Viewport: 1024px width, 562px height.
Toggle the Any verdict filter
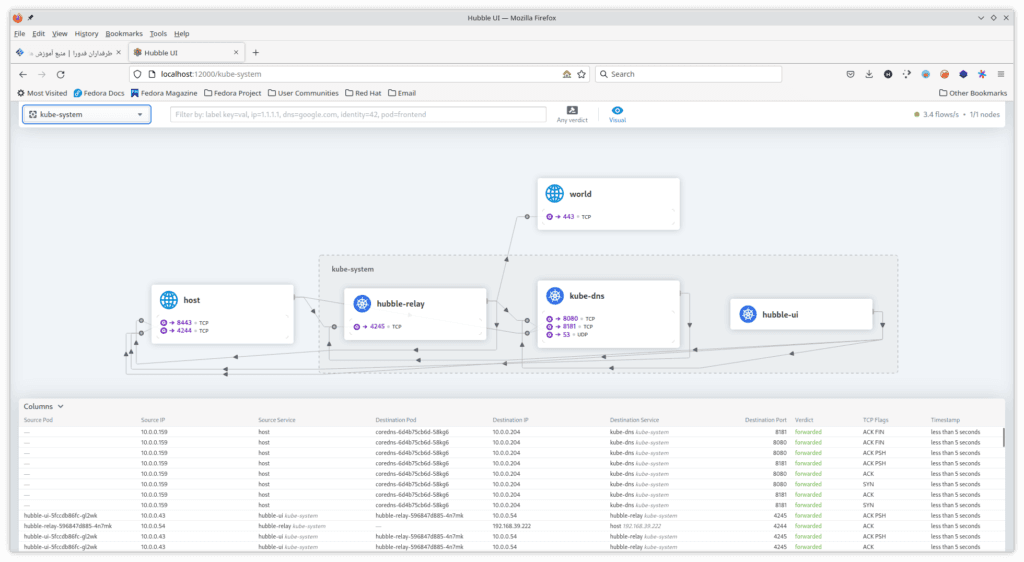(571, 114)
